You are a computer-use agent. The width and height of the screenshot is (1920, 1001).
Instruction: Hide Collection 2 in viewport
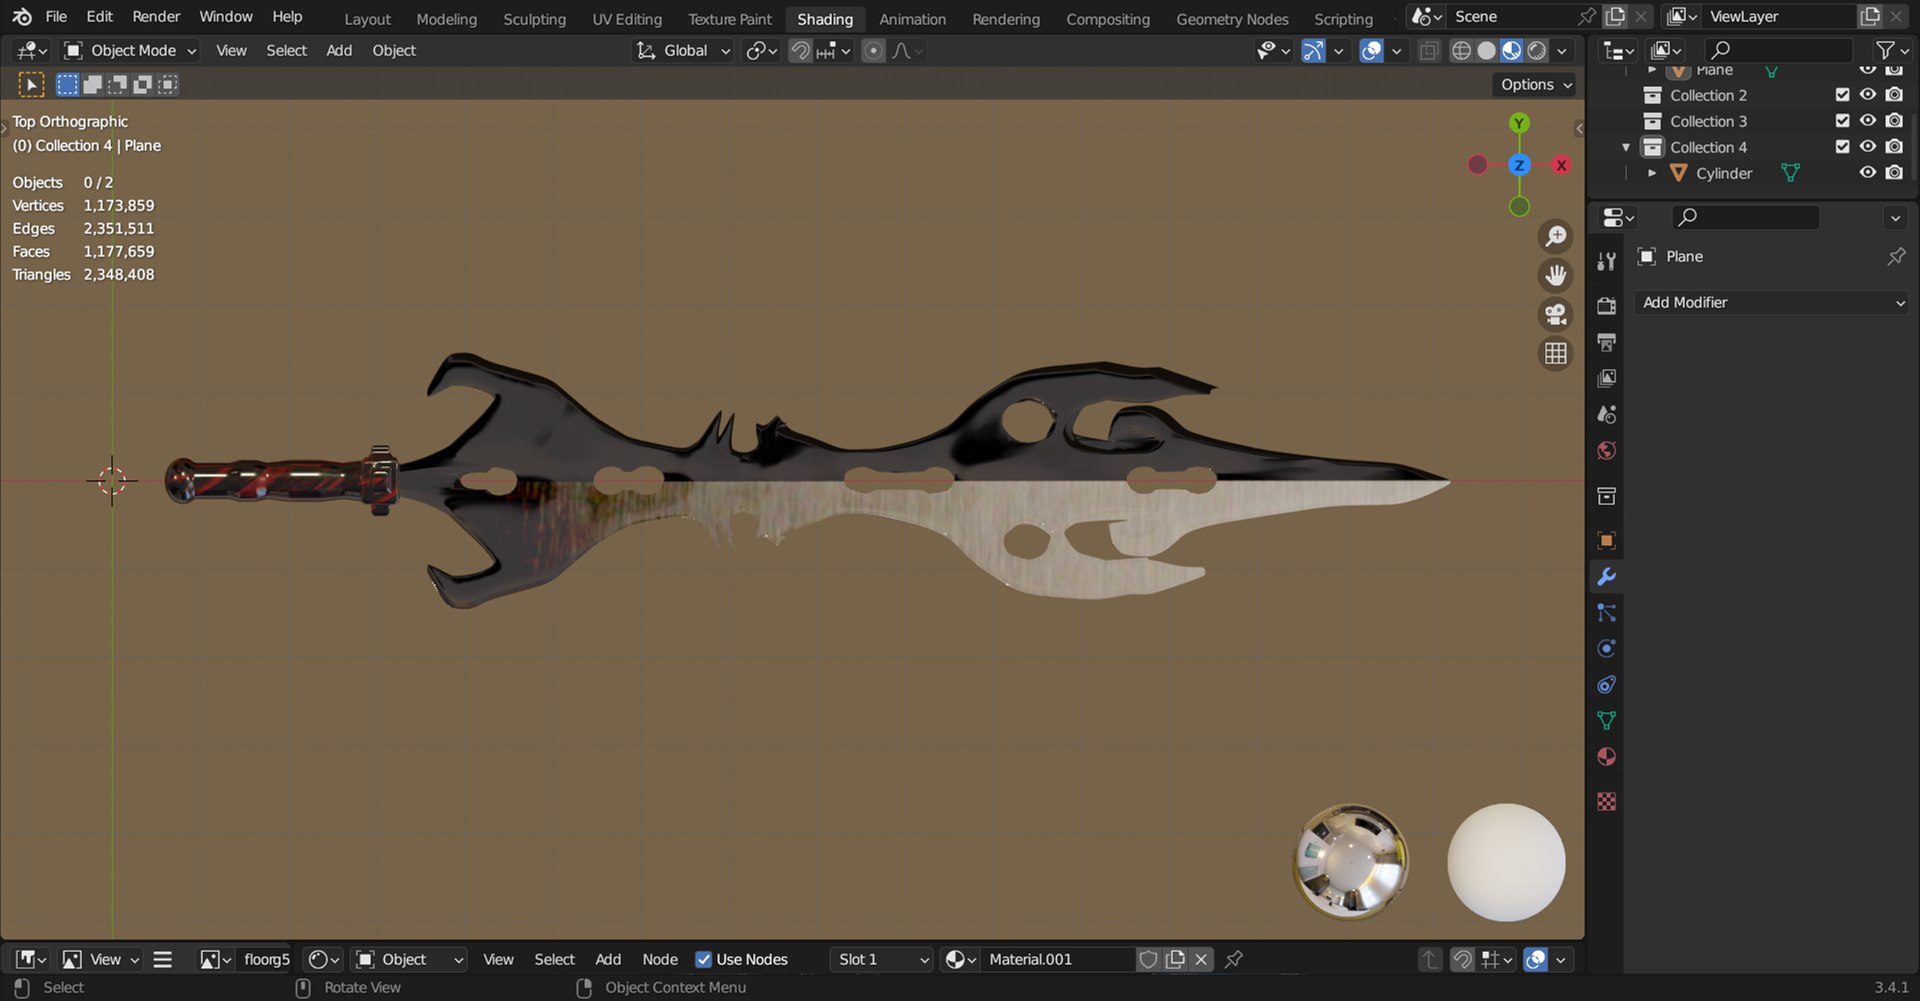click(x=1867, y=95)
